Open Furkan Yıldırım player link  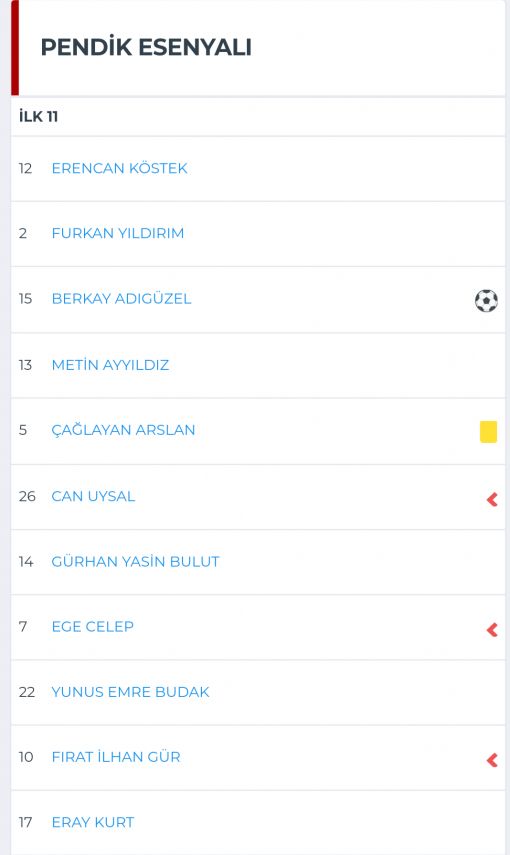pos(118,233)
